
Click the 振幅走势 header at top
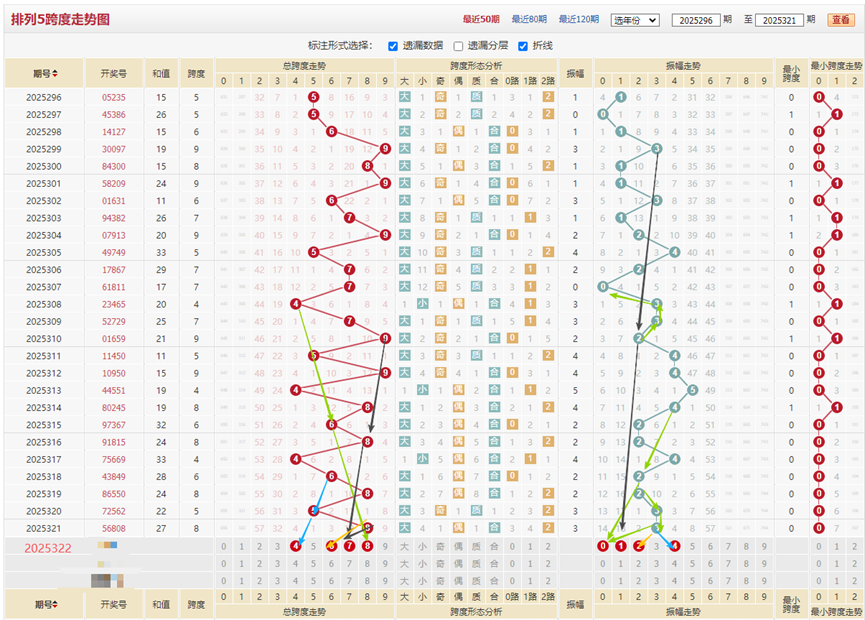point(684,66)
